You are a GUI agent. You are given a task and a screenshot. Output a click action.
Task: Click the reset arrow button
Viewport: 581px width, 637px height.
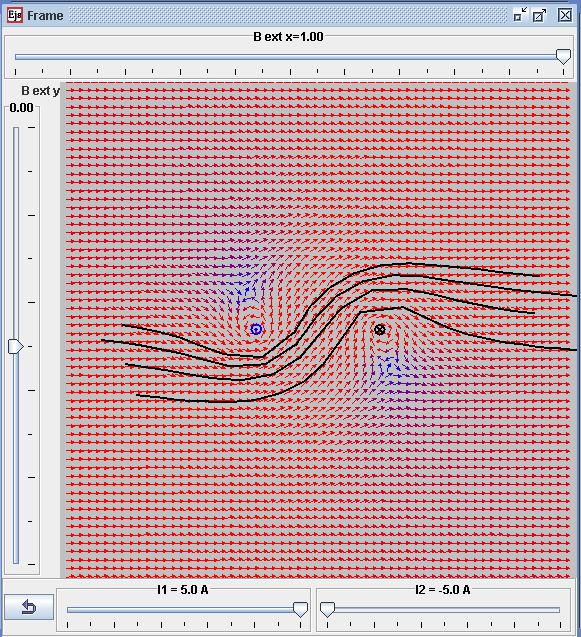29,607
